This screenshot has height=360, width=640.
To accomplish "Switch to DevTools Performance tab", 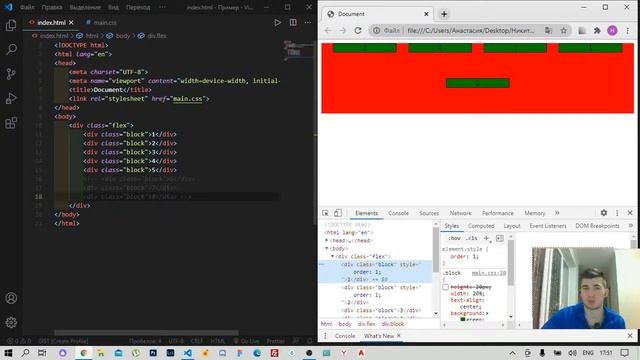I will pos(498,213).
